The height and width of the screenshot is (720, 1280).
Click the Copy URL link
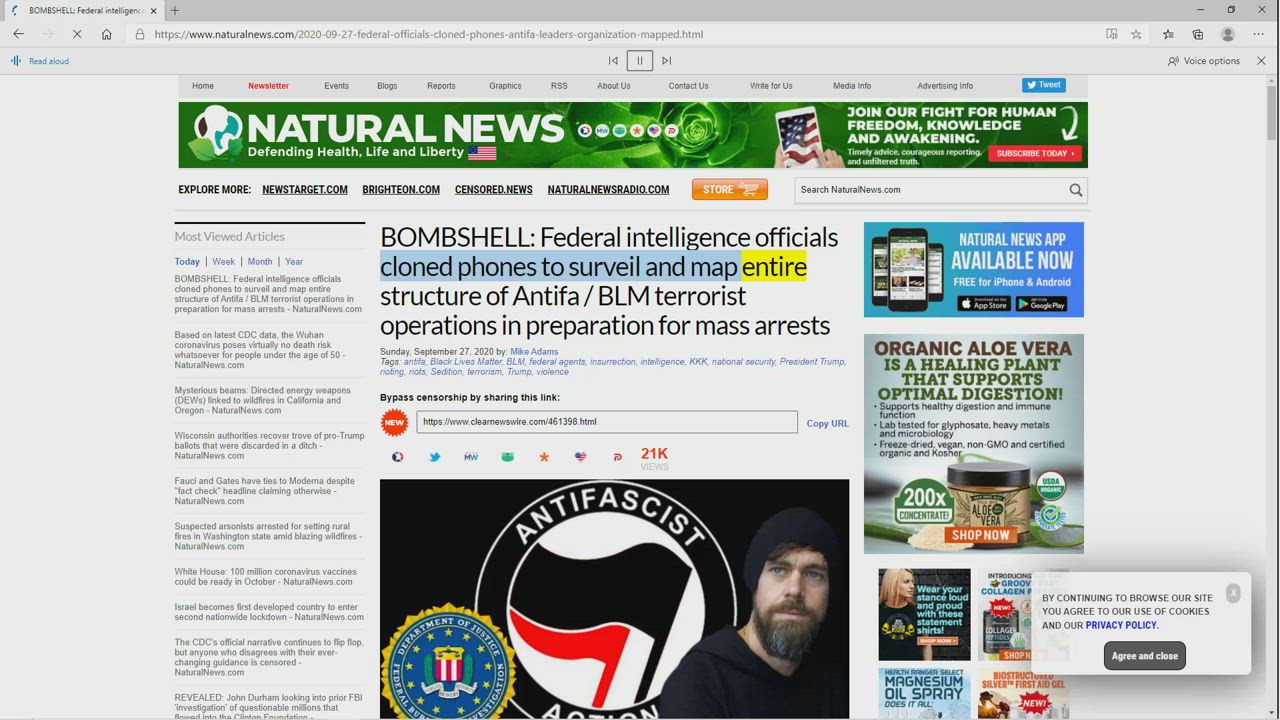point(827,423)
